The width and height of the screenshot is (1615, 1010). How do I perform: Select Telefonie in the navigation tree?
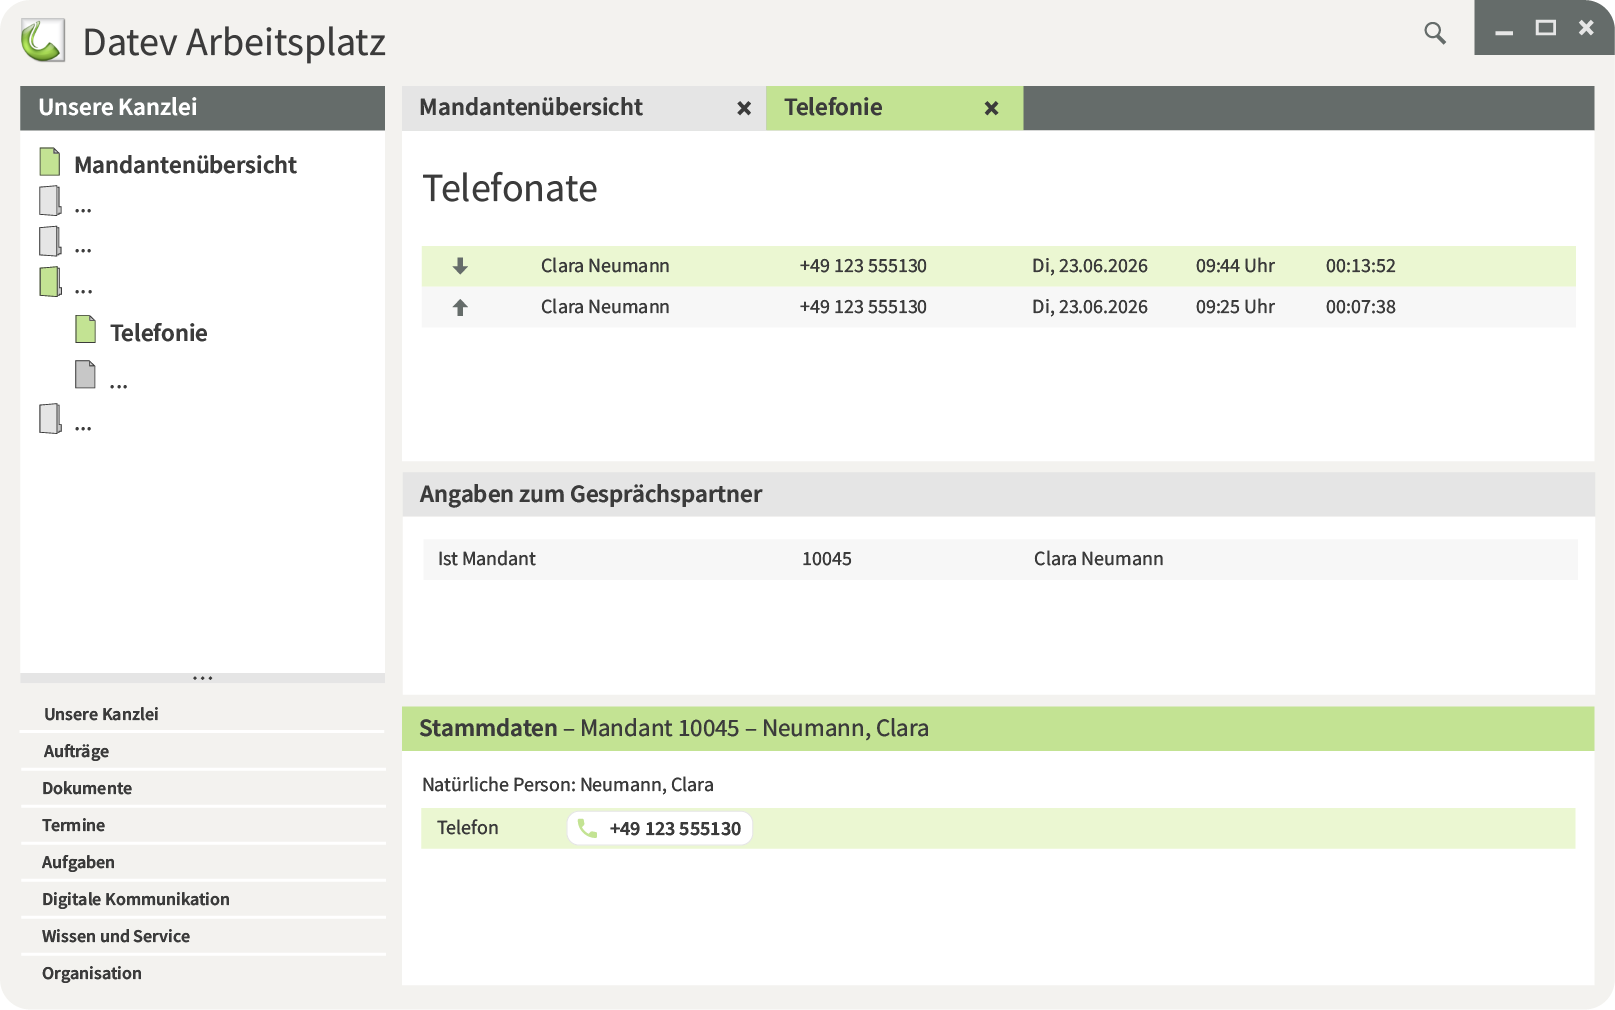[158, 333]
